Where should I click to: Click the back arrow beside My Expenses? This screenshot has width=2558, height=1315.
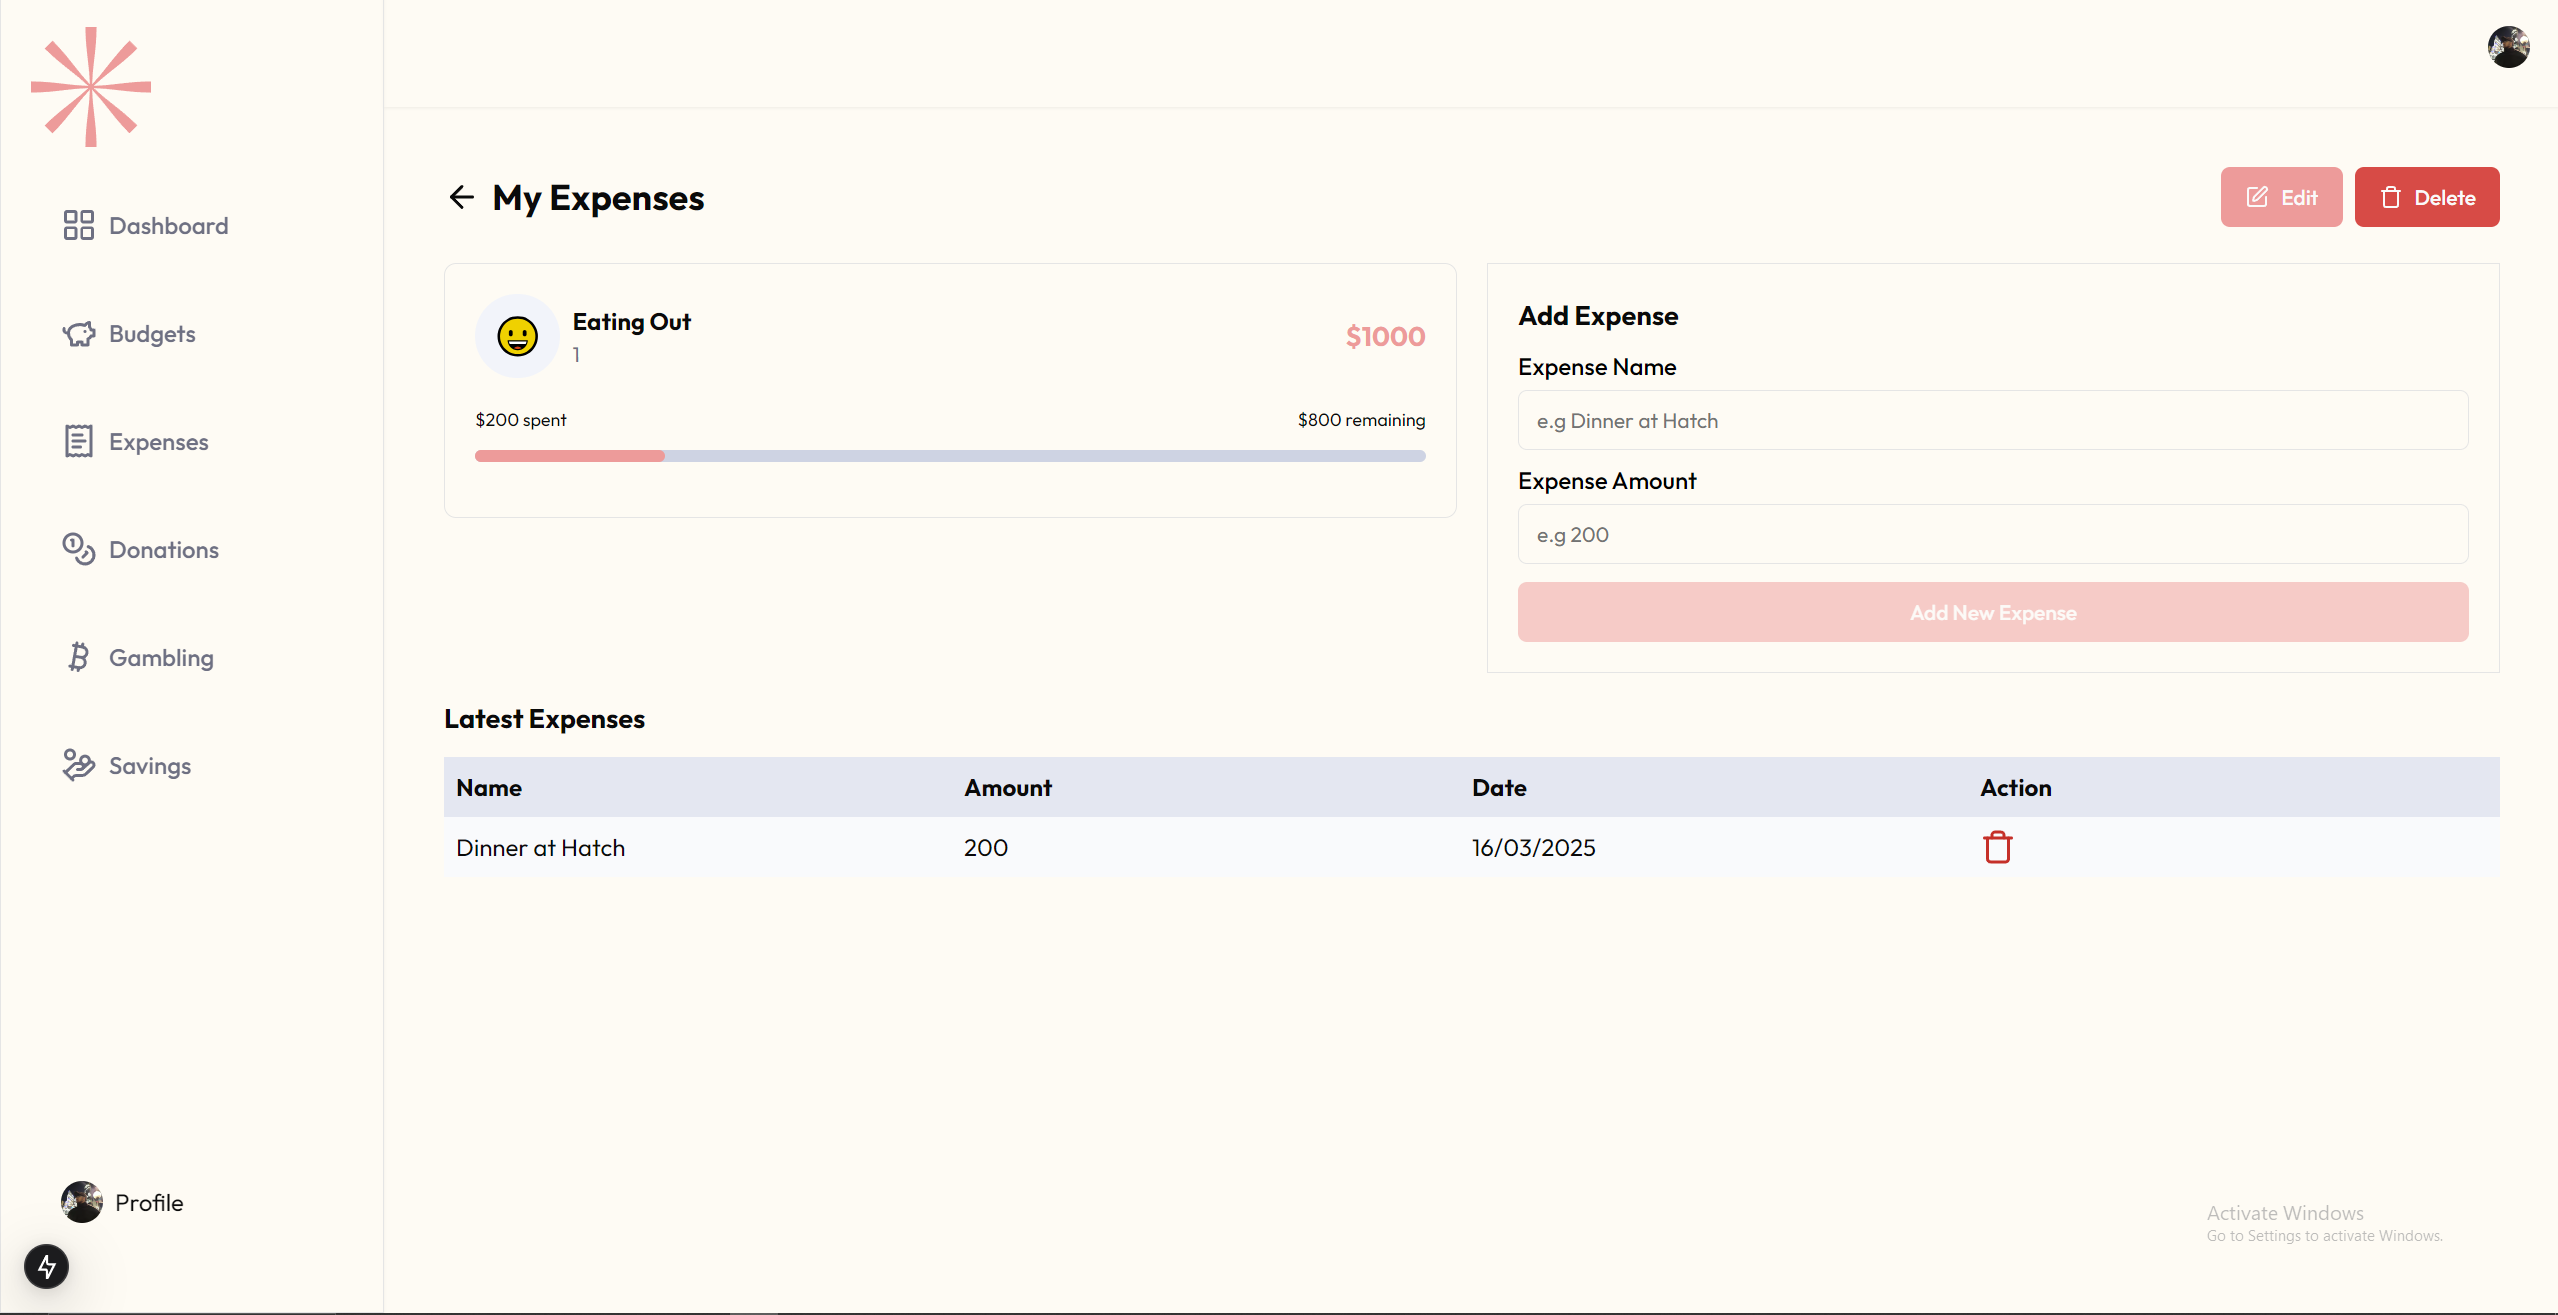click(461, 197)
